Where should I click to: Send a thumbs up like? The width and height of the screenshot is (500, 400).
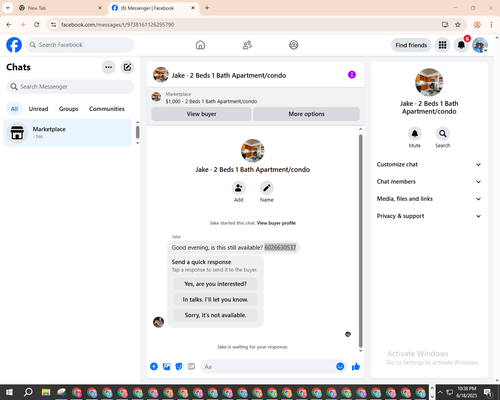coord(356,367)
